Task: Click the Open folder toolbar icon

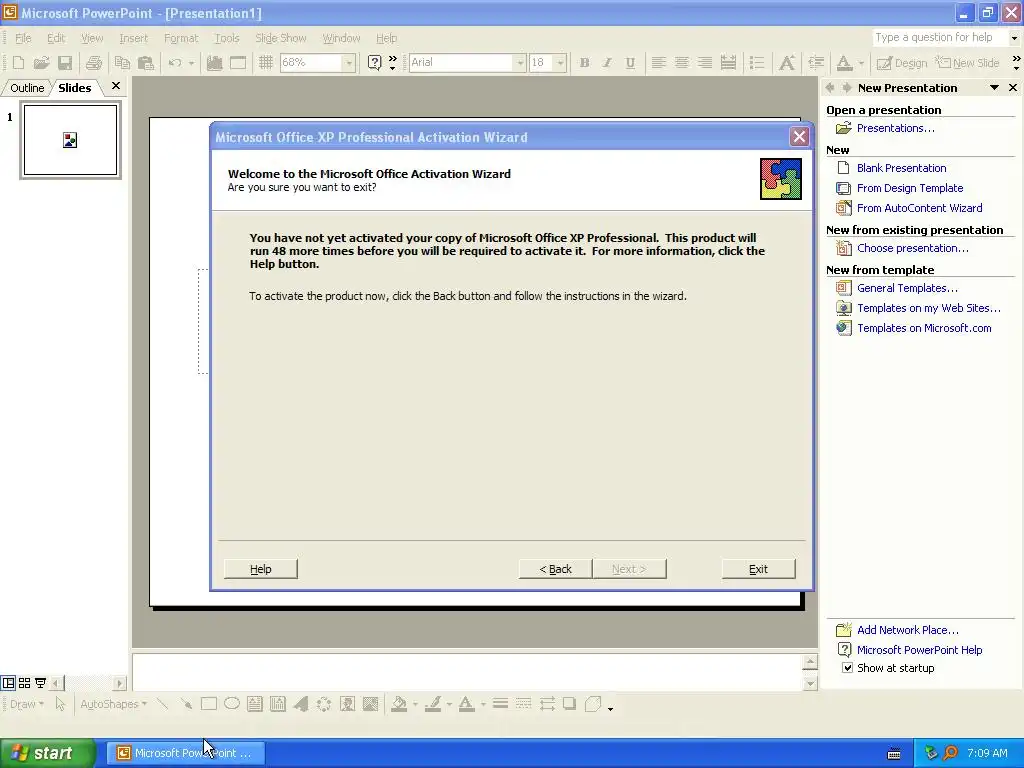Action: click(x=42, y=63)
